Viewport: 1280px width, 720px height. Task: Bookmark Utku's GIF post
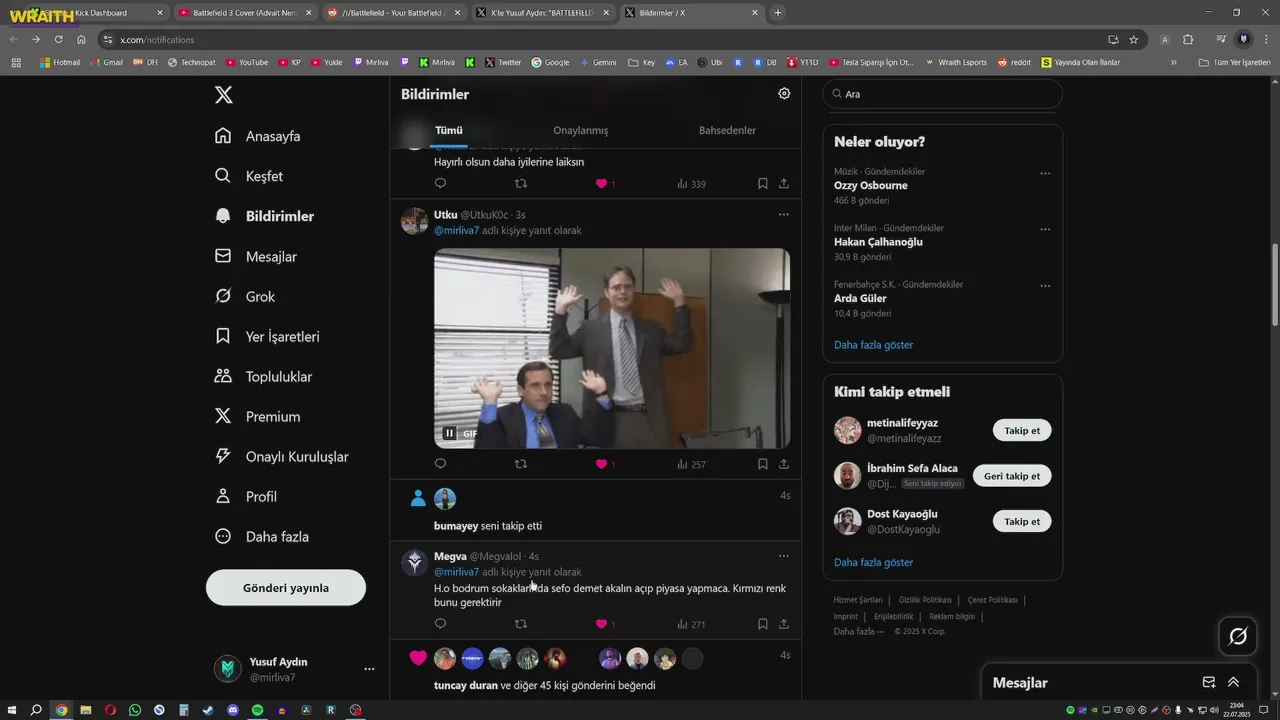click(762, 464)
